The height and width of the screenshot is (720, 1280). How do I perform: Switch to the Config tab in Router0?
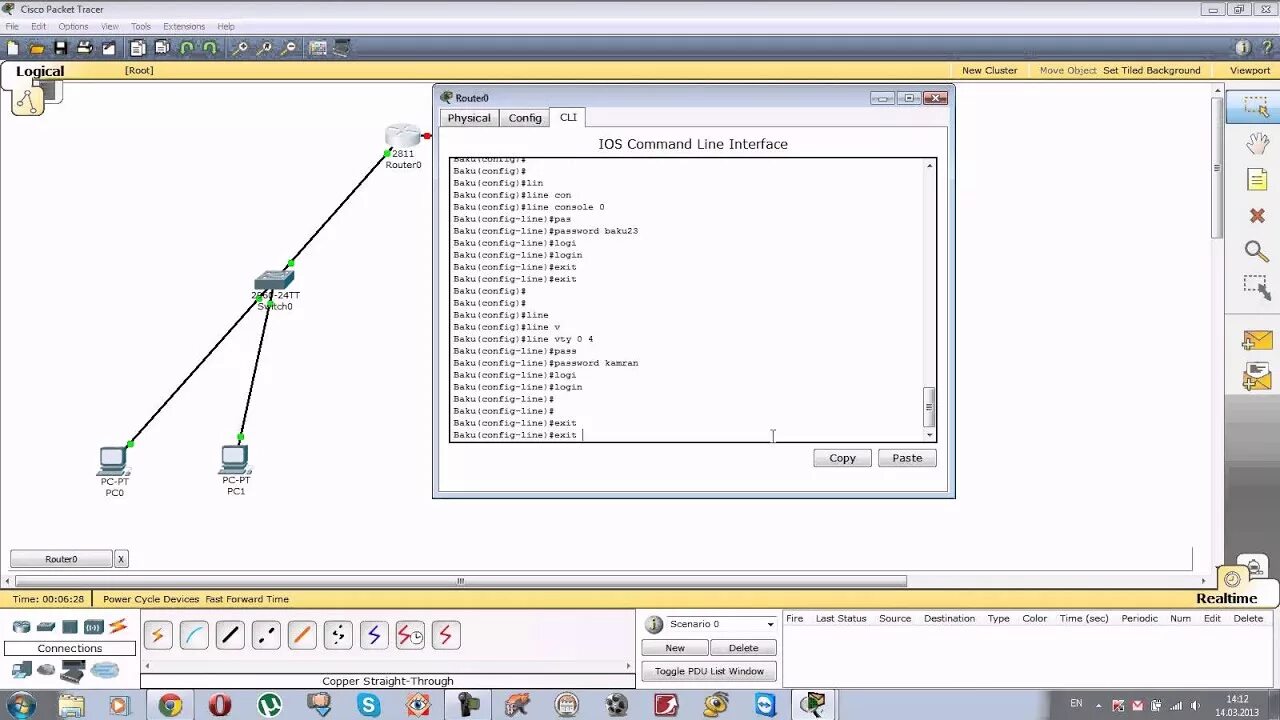tap(525, 118)
